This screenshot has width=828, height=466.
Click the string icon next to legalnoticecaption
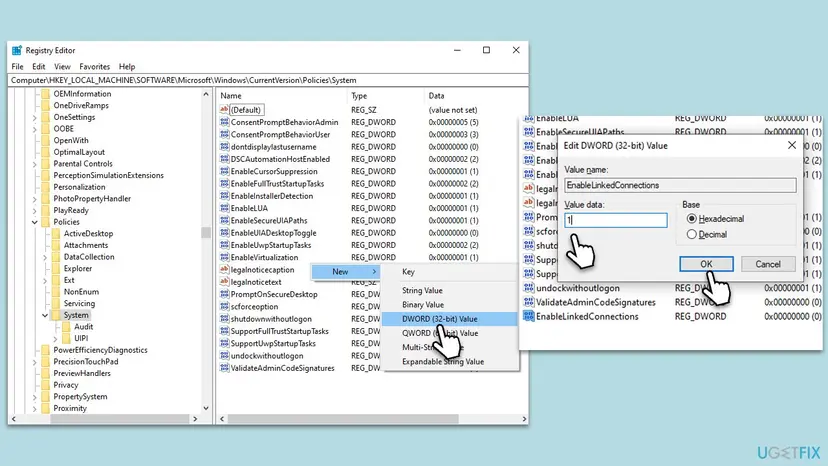(x=224, y=269)
